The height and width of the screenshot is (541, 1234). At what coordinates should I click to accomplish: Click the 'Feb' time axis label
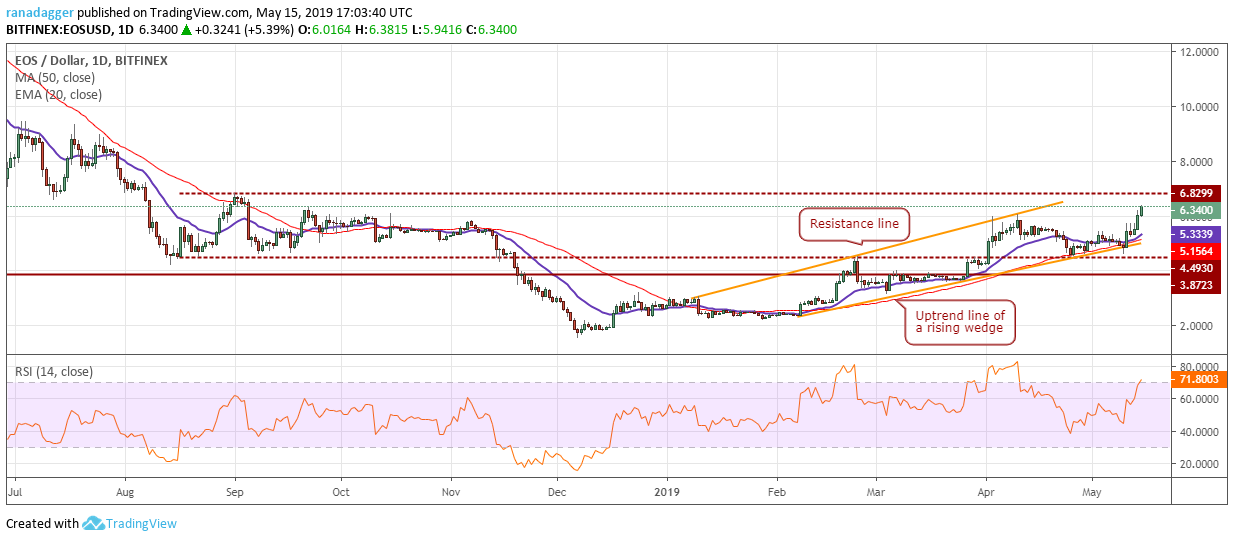click(x=775, y=492)
